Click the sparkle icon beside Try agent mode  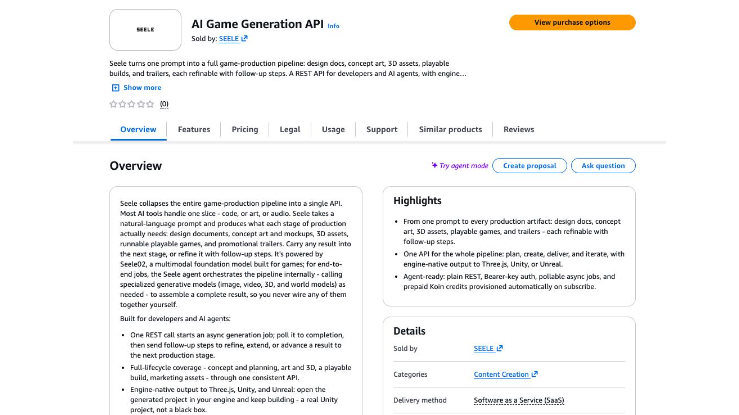coord(434,165)
